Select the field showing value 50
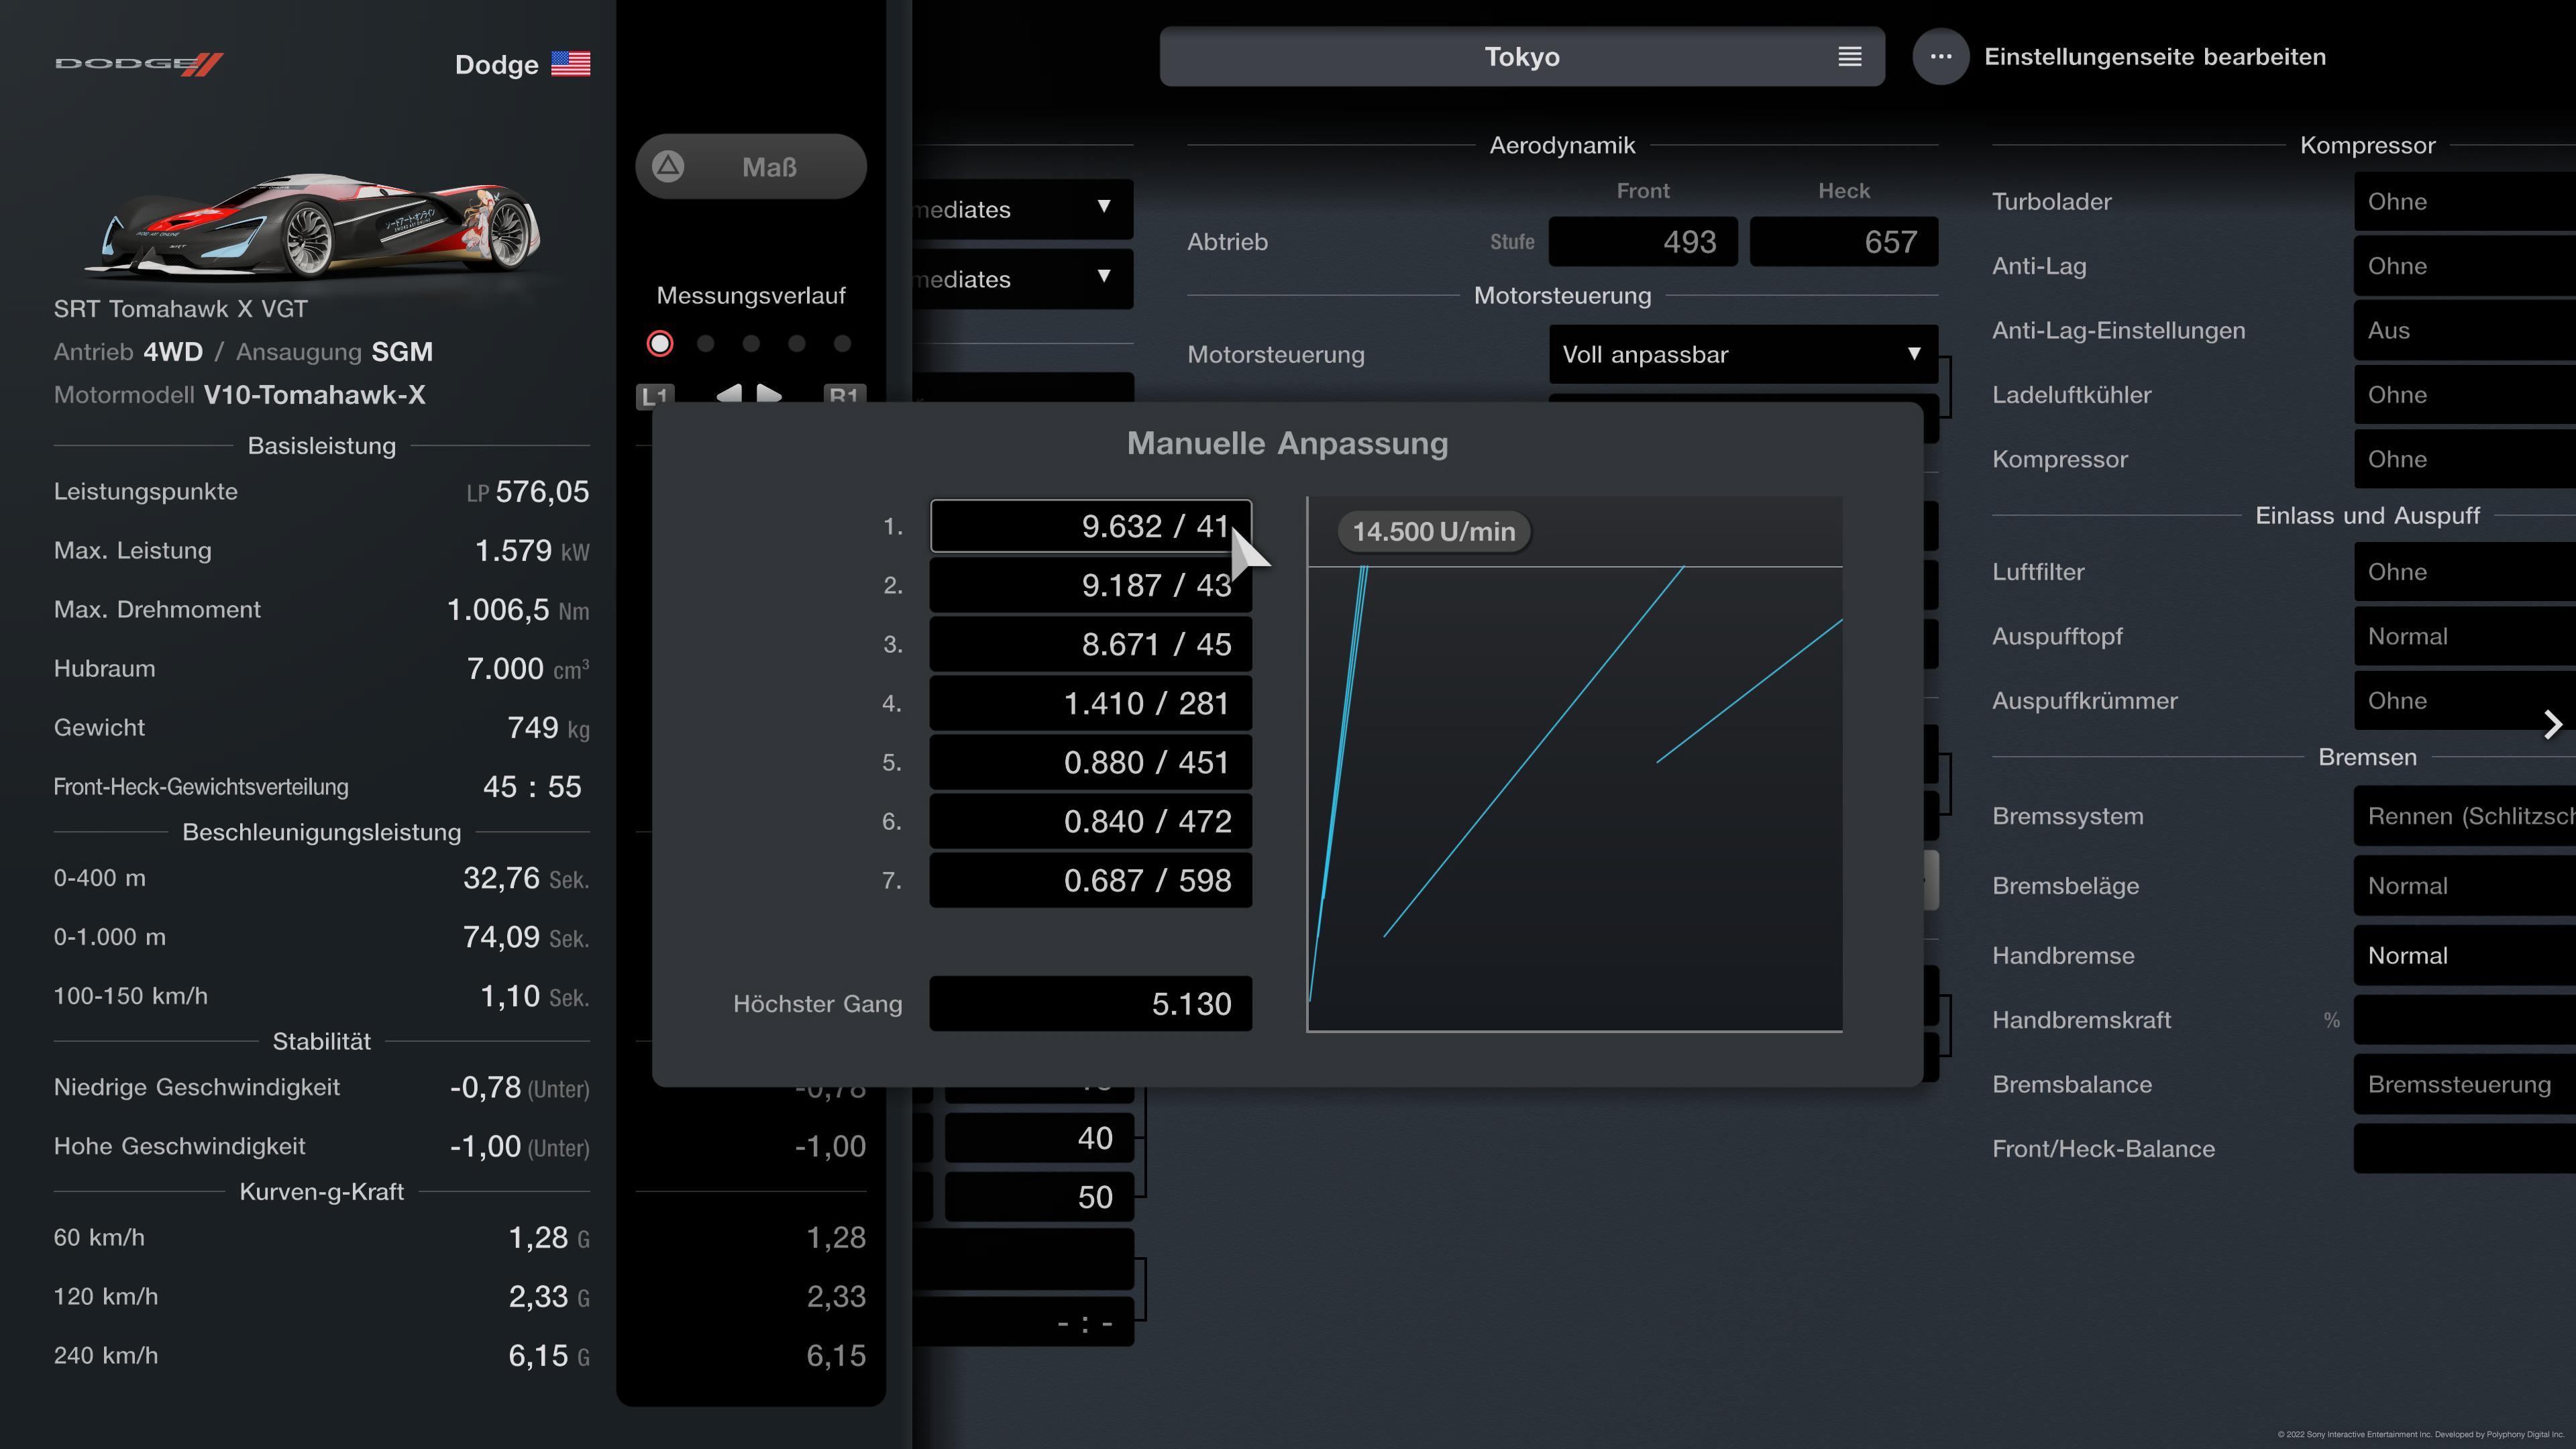The width and height of the screenshot is (2576, 1449). 1039,1197
